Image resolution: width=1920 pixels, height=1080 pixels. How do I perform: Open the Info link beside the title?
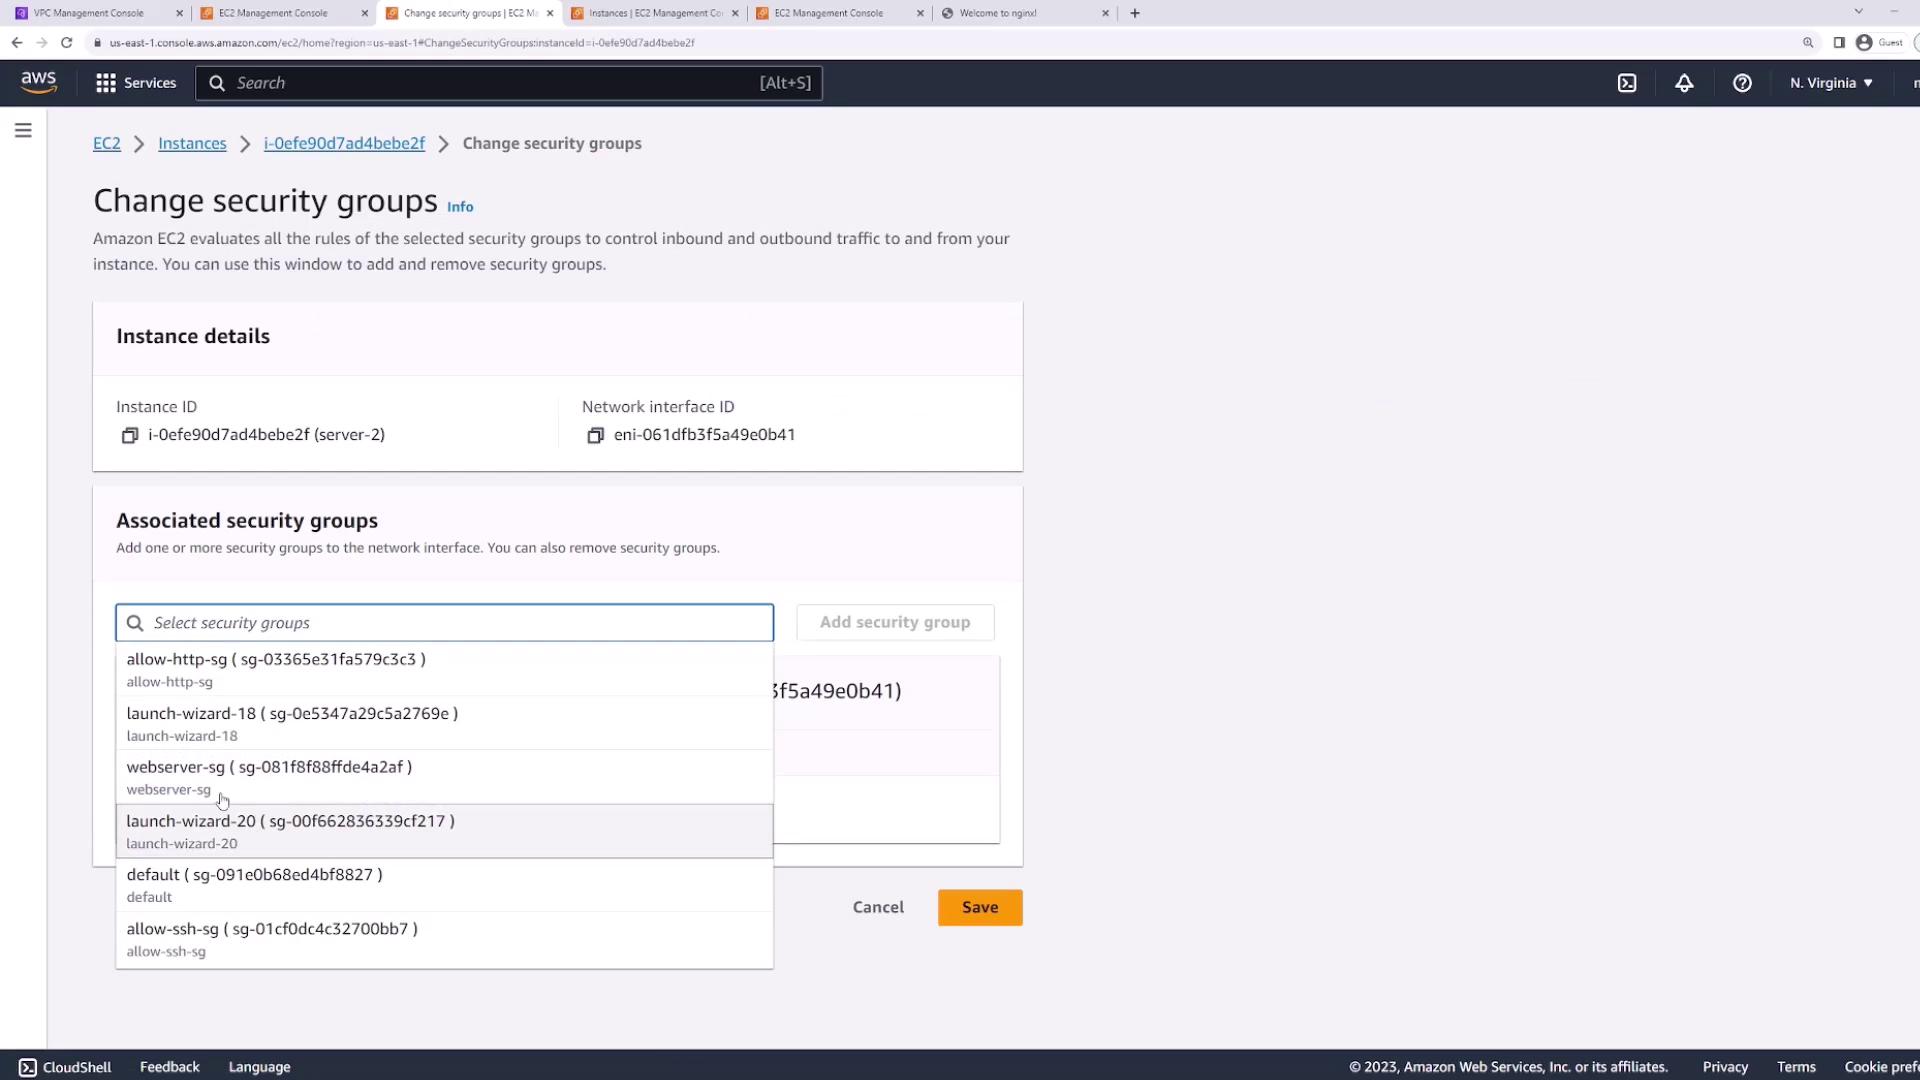tap(460, 207)
